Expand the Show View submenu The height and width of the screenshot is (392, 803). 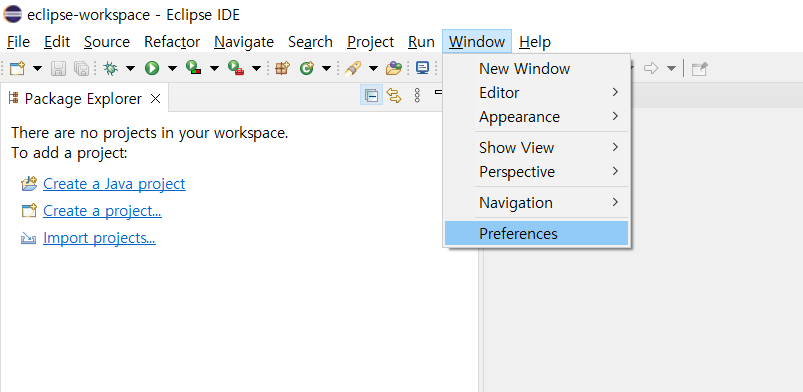point(536,148)
